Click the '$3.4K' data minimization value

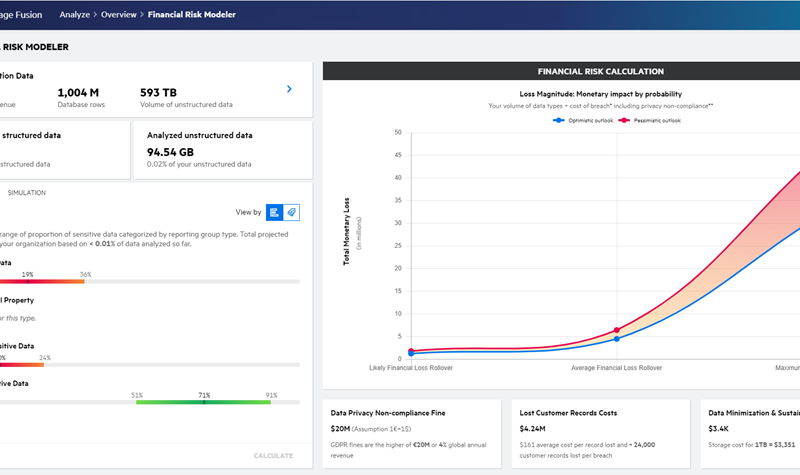pyautogui.click(x=718, y=429)
